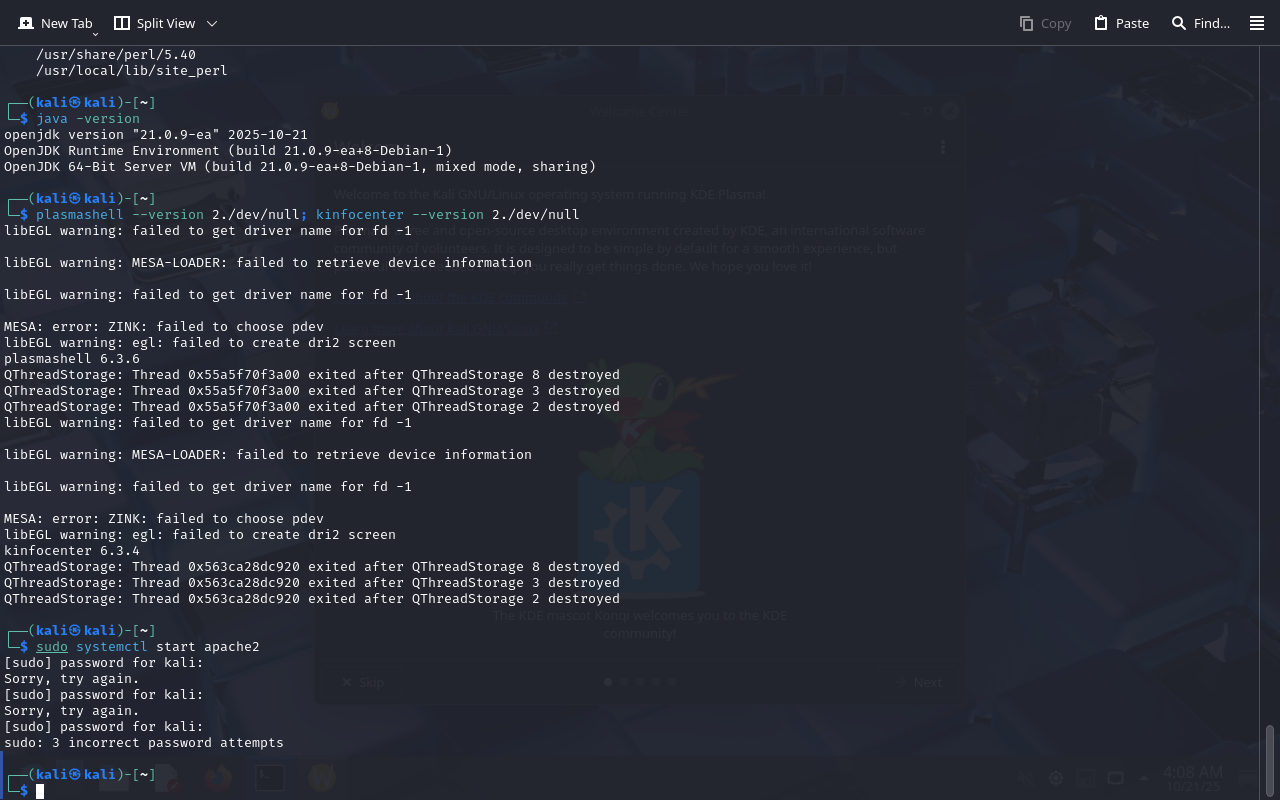
Task: Click the 'plasmashell 6.3.6' output line
Action: [72, 359]
